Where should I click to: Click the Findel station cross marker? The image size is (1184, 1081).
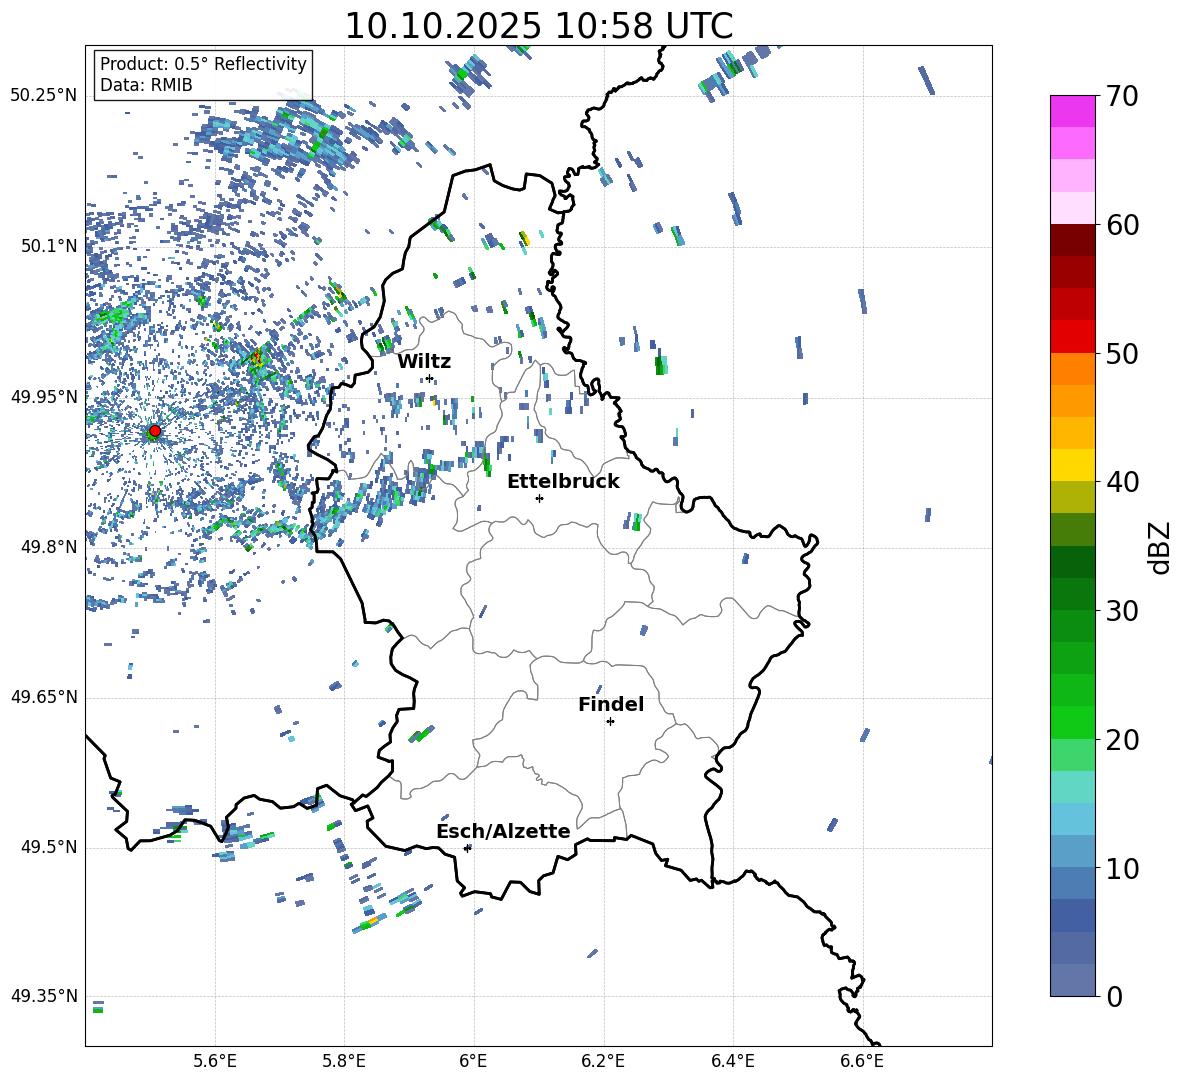tap(610, 722)
